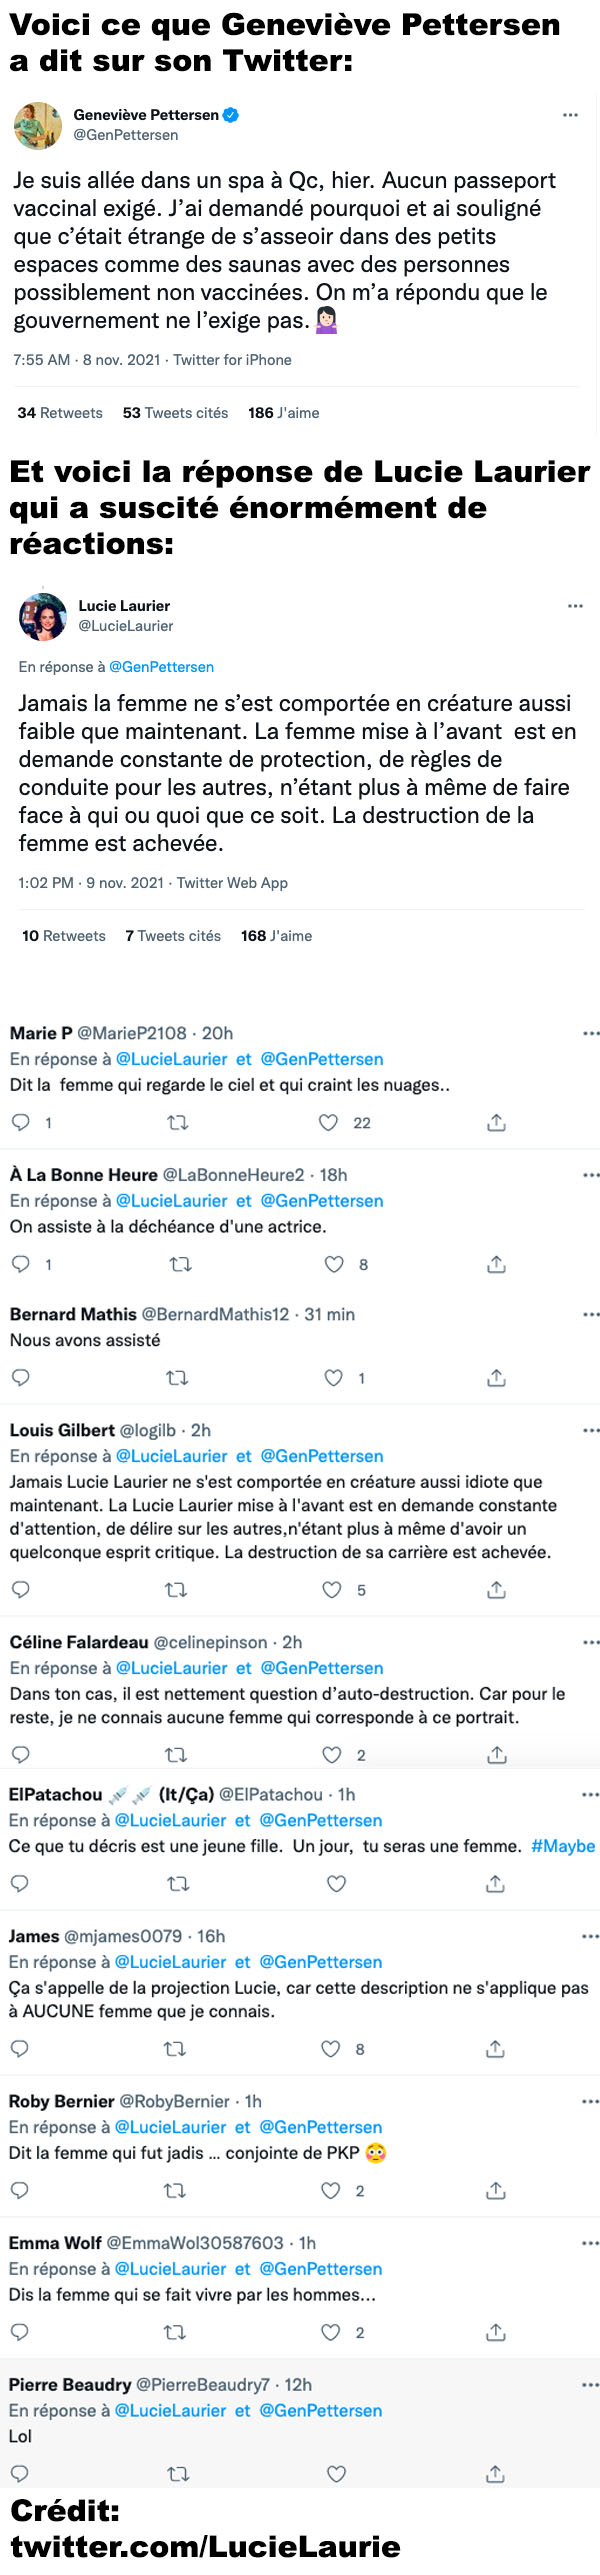Like James's reply about projection

(x=330, y=2049)
